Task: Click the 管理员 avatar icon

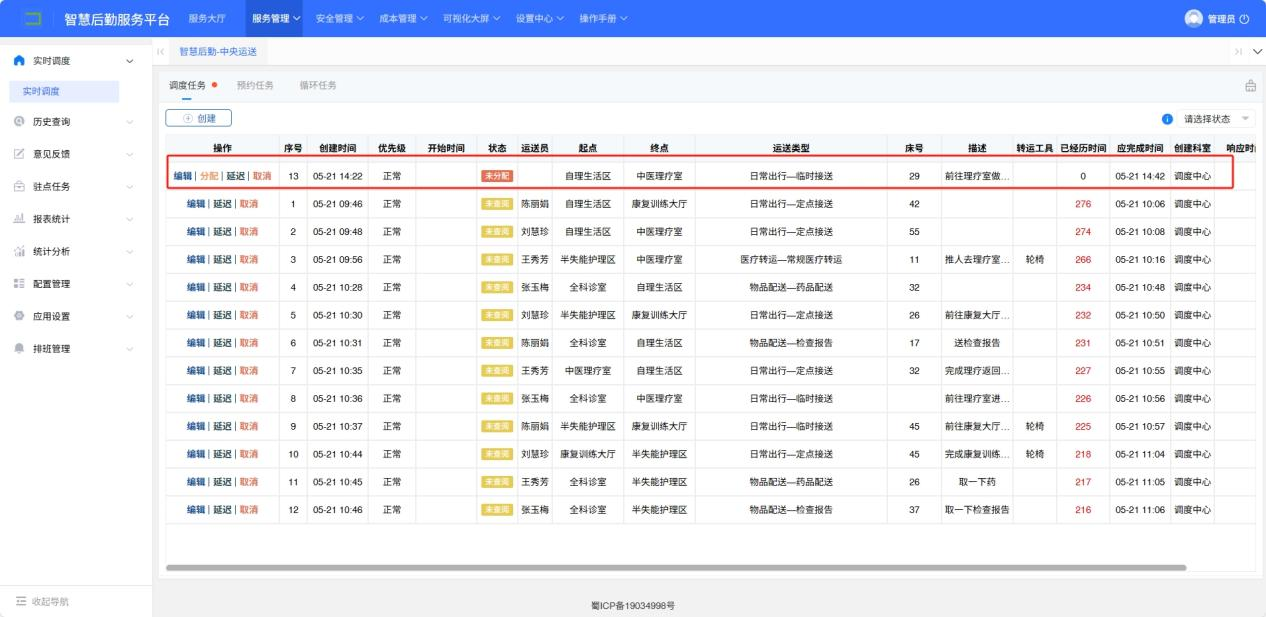Action: [1193, 19]
